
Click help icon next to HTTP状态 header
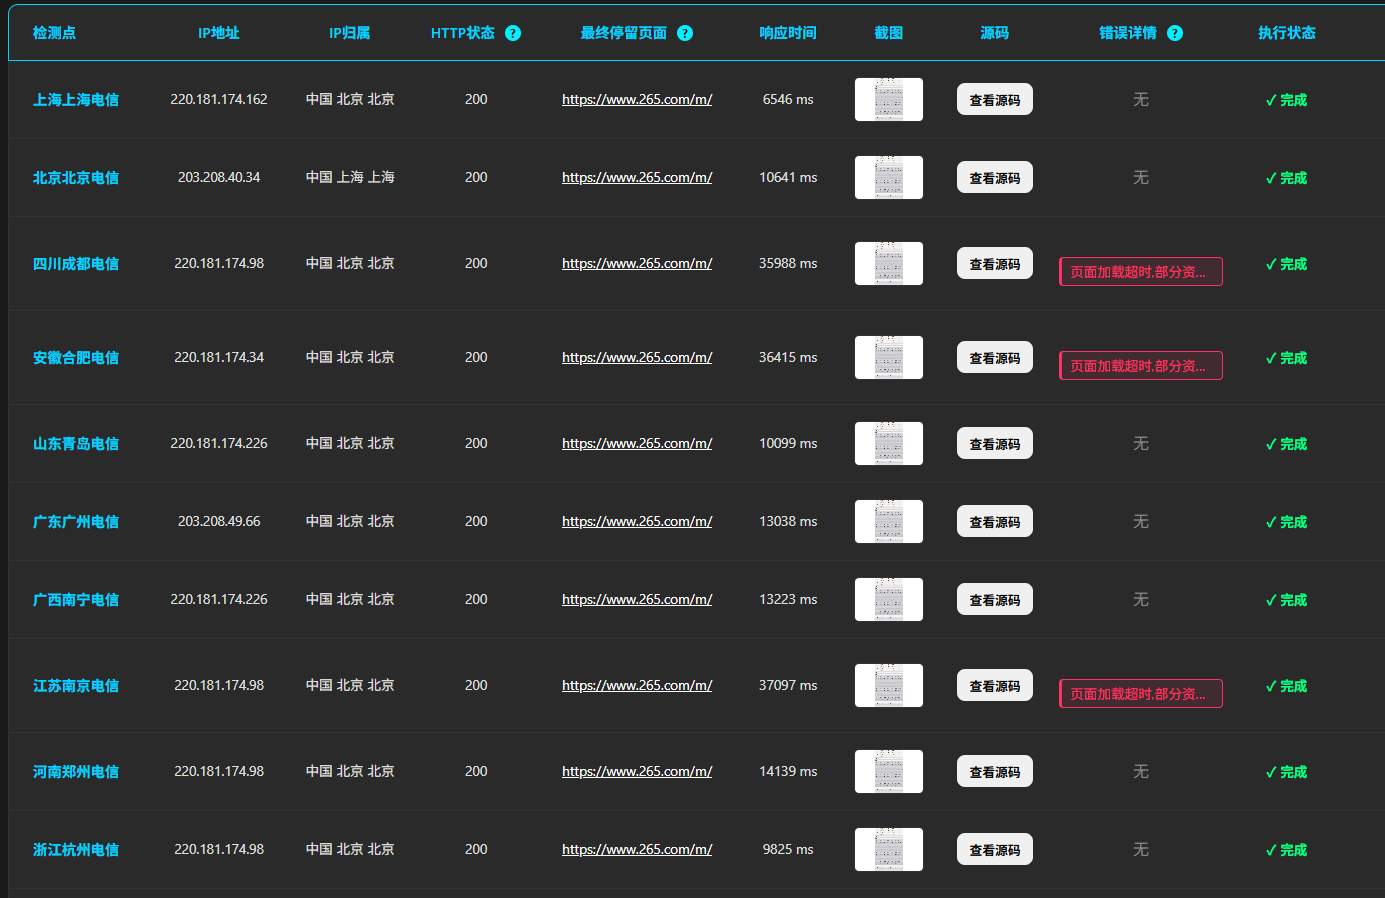pos(513,33)
